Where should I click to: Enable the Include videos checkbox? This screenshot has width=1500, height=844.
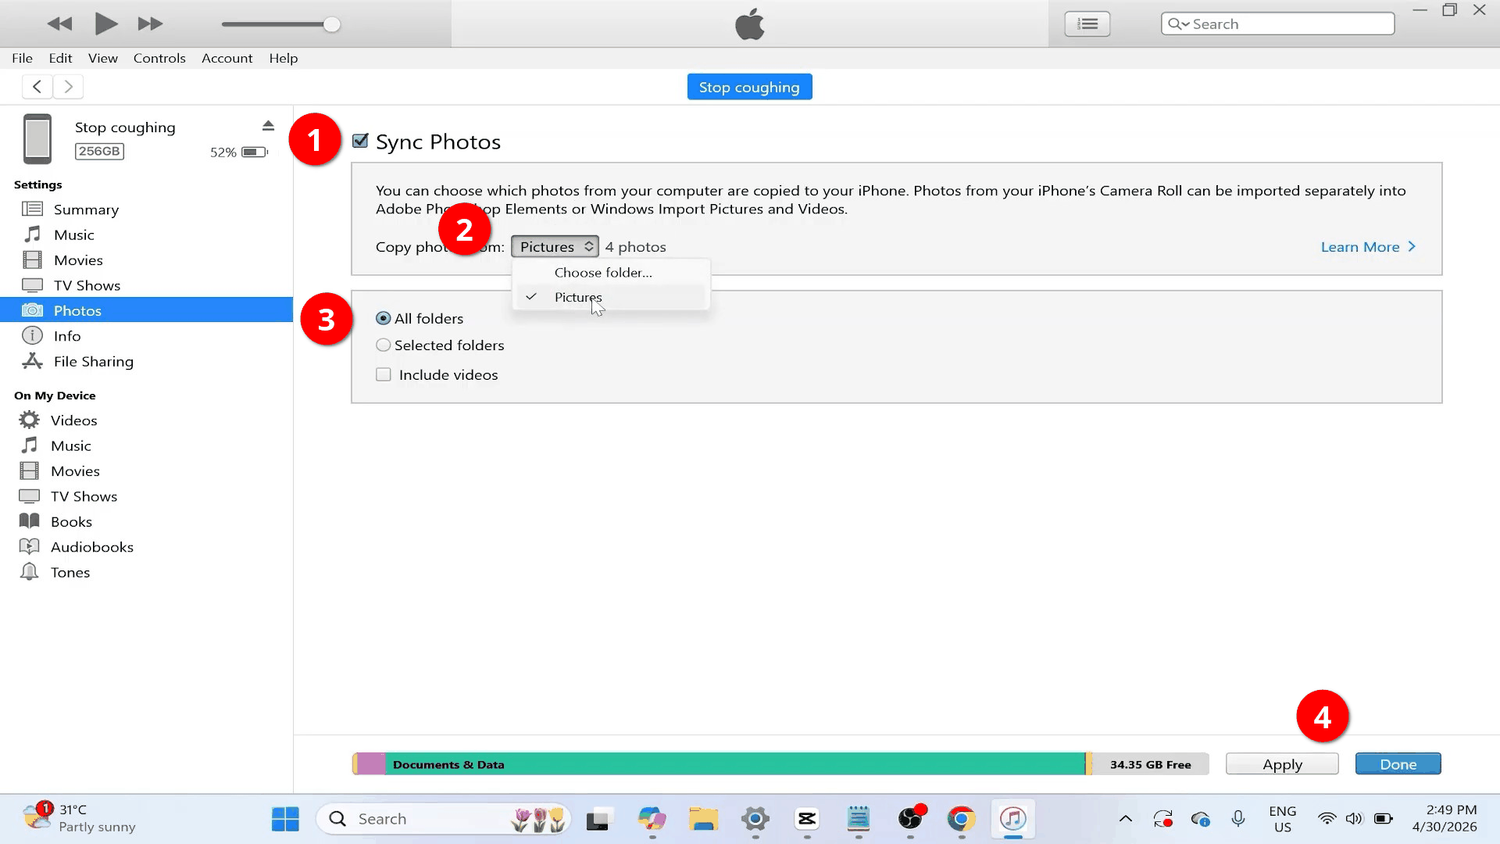(383, 374)
